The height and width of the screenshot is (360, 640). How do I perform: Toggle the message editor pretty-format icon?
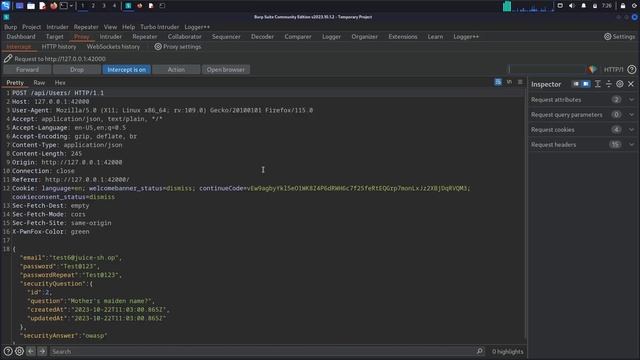pyautogui.click(x=498, y=82)
